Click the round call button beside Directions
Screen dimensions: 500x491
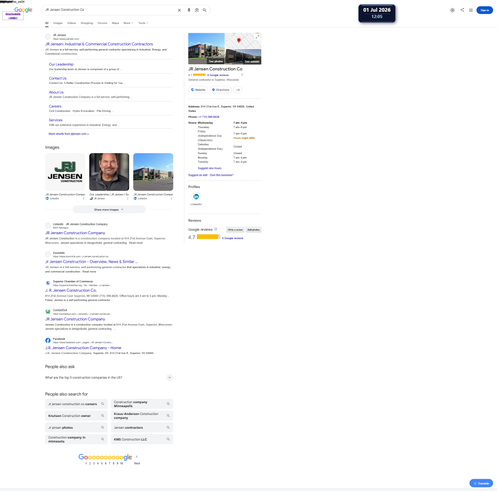pos(238,90)
